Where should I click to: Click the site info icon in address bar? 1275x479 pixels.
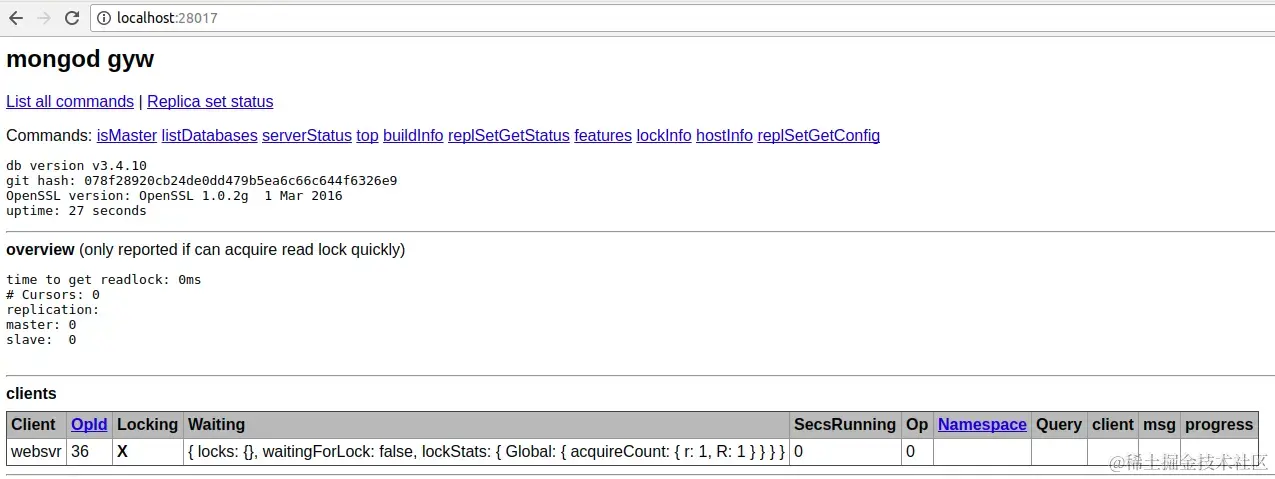coord(105,18)
